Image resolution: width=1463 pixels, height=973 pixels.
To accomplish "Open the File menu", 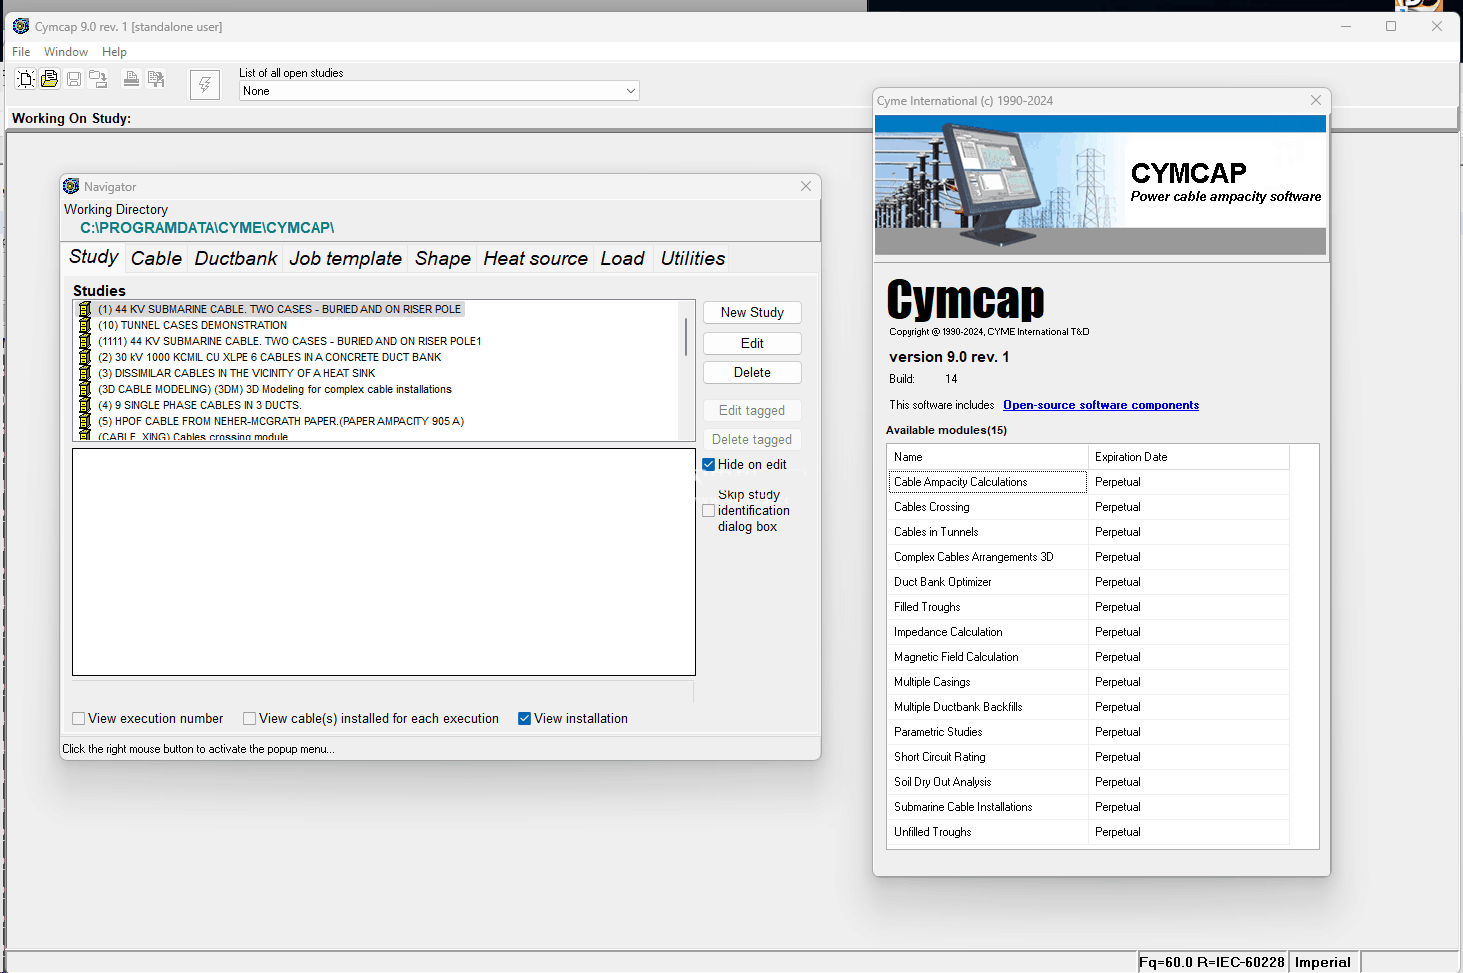I will click(21, 52).
